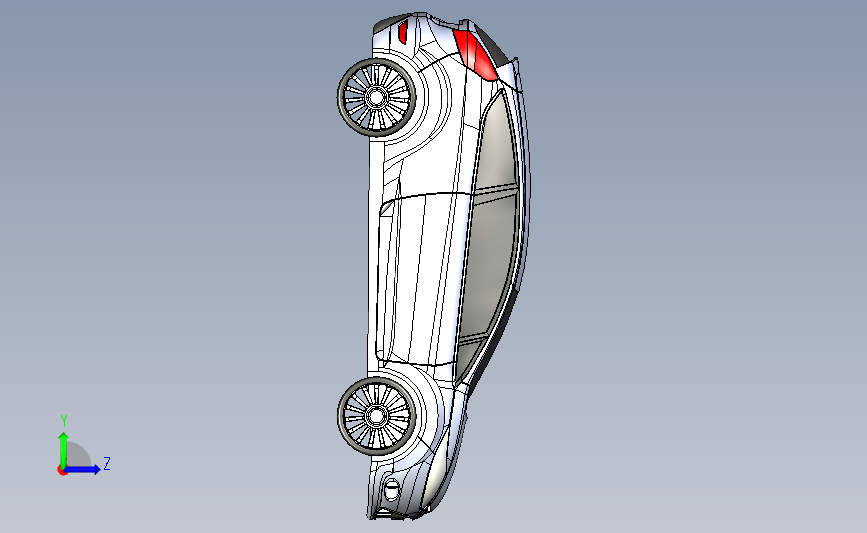Pick the large red tail light on the car

477,54
